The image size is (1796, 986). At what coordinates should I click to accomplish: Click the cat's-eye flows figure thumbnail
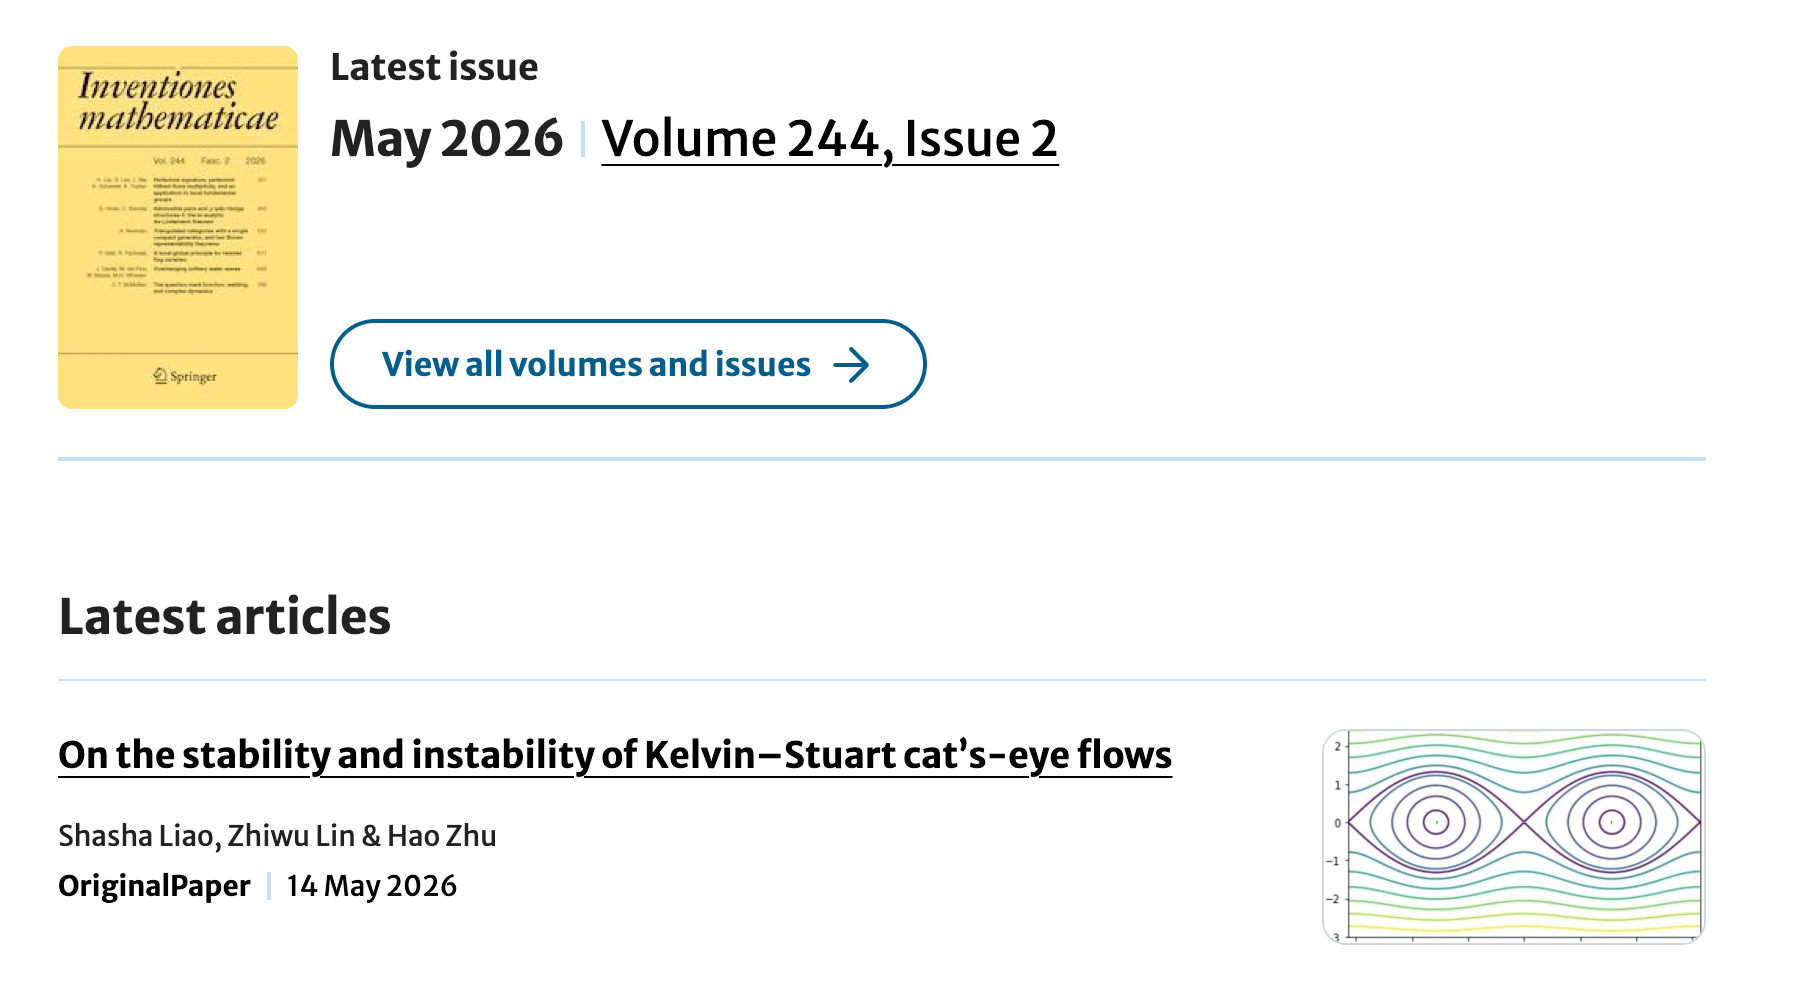(x=1513, y=836)
